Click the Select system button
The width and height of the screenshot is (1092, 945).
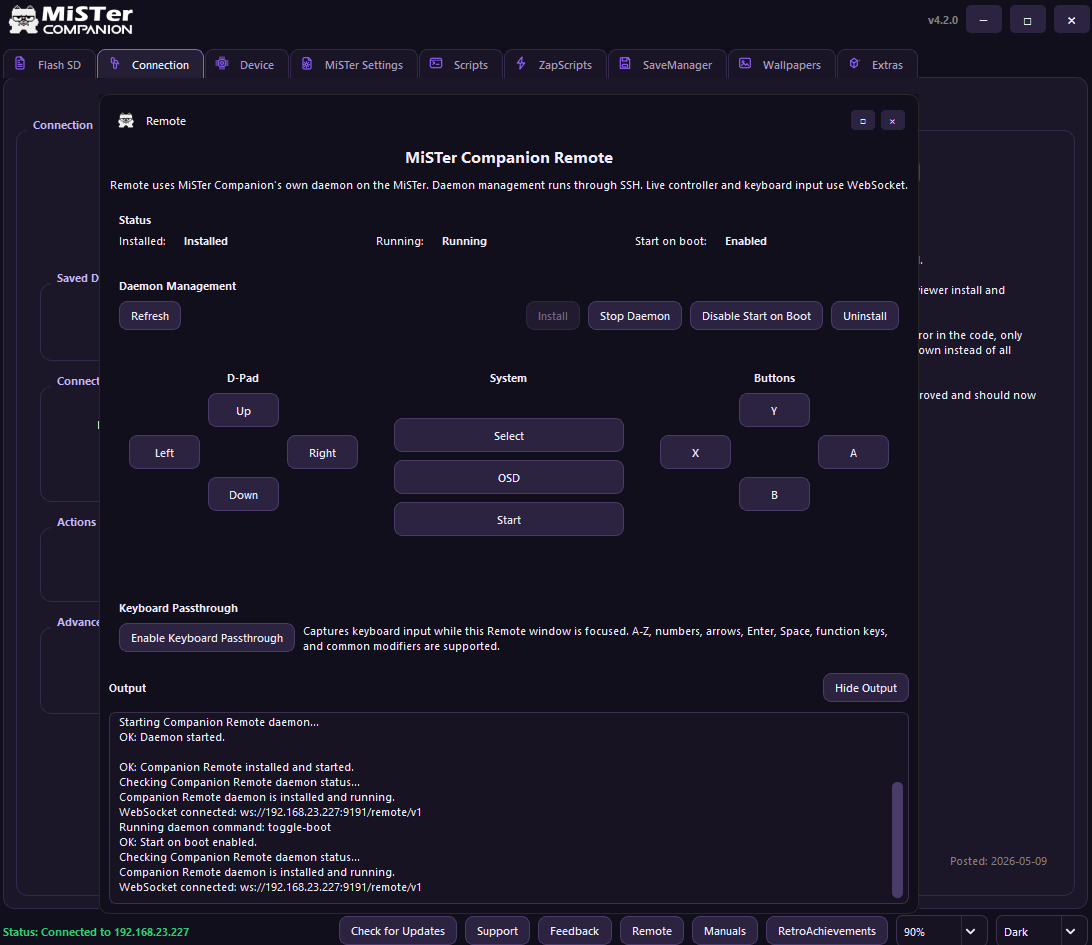tap(508, 435)
